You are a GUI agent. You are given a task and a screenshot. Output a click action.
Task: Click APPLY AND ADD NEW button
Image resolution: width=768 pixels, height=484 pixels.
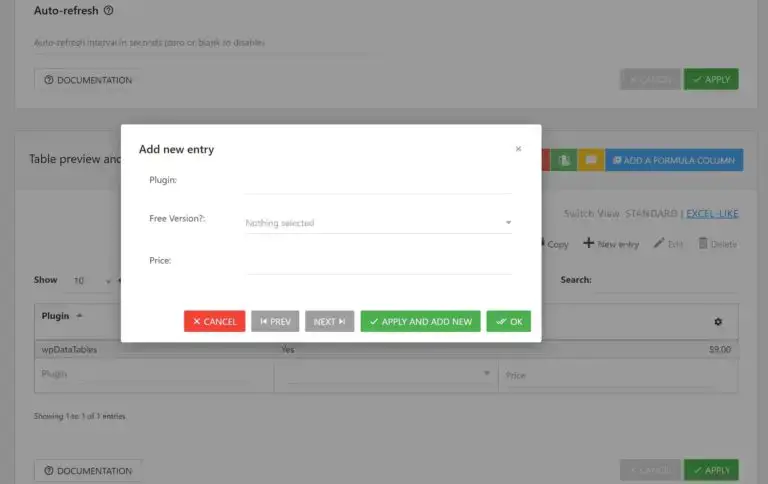point(420,321)
